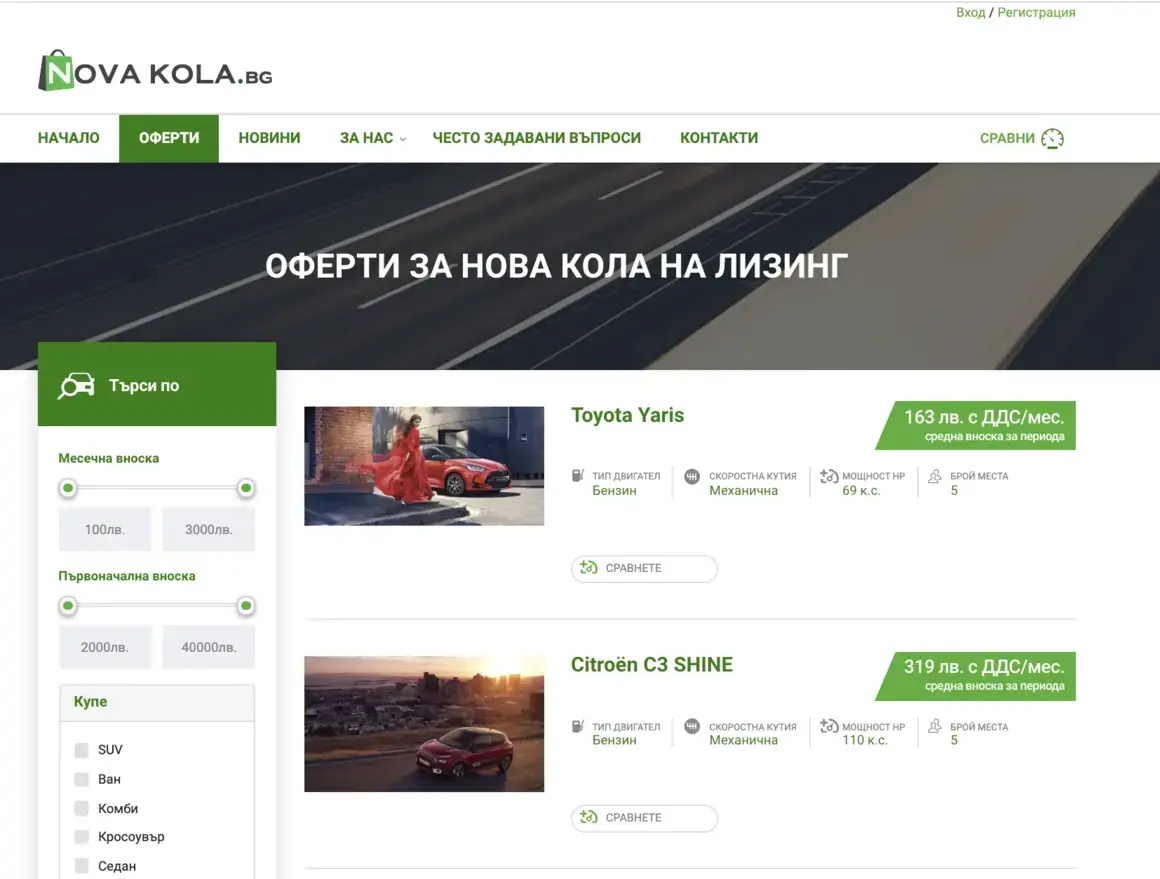Viewport: 1160px width, 879px height.
Task: Select the Седан checkbox
Action: coord(81,866)
